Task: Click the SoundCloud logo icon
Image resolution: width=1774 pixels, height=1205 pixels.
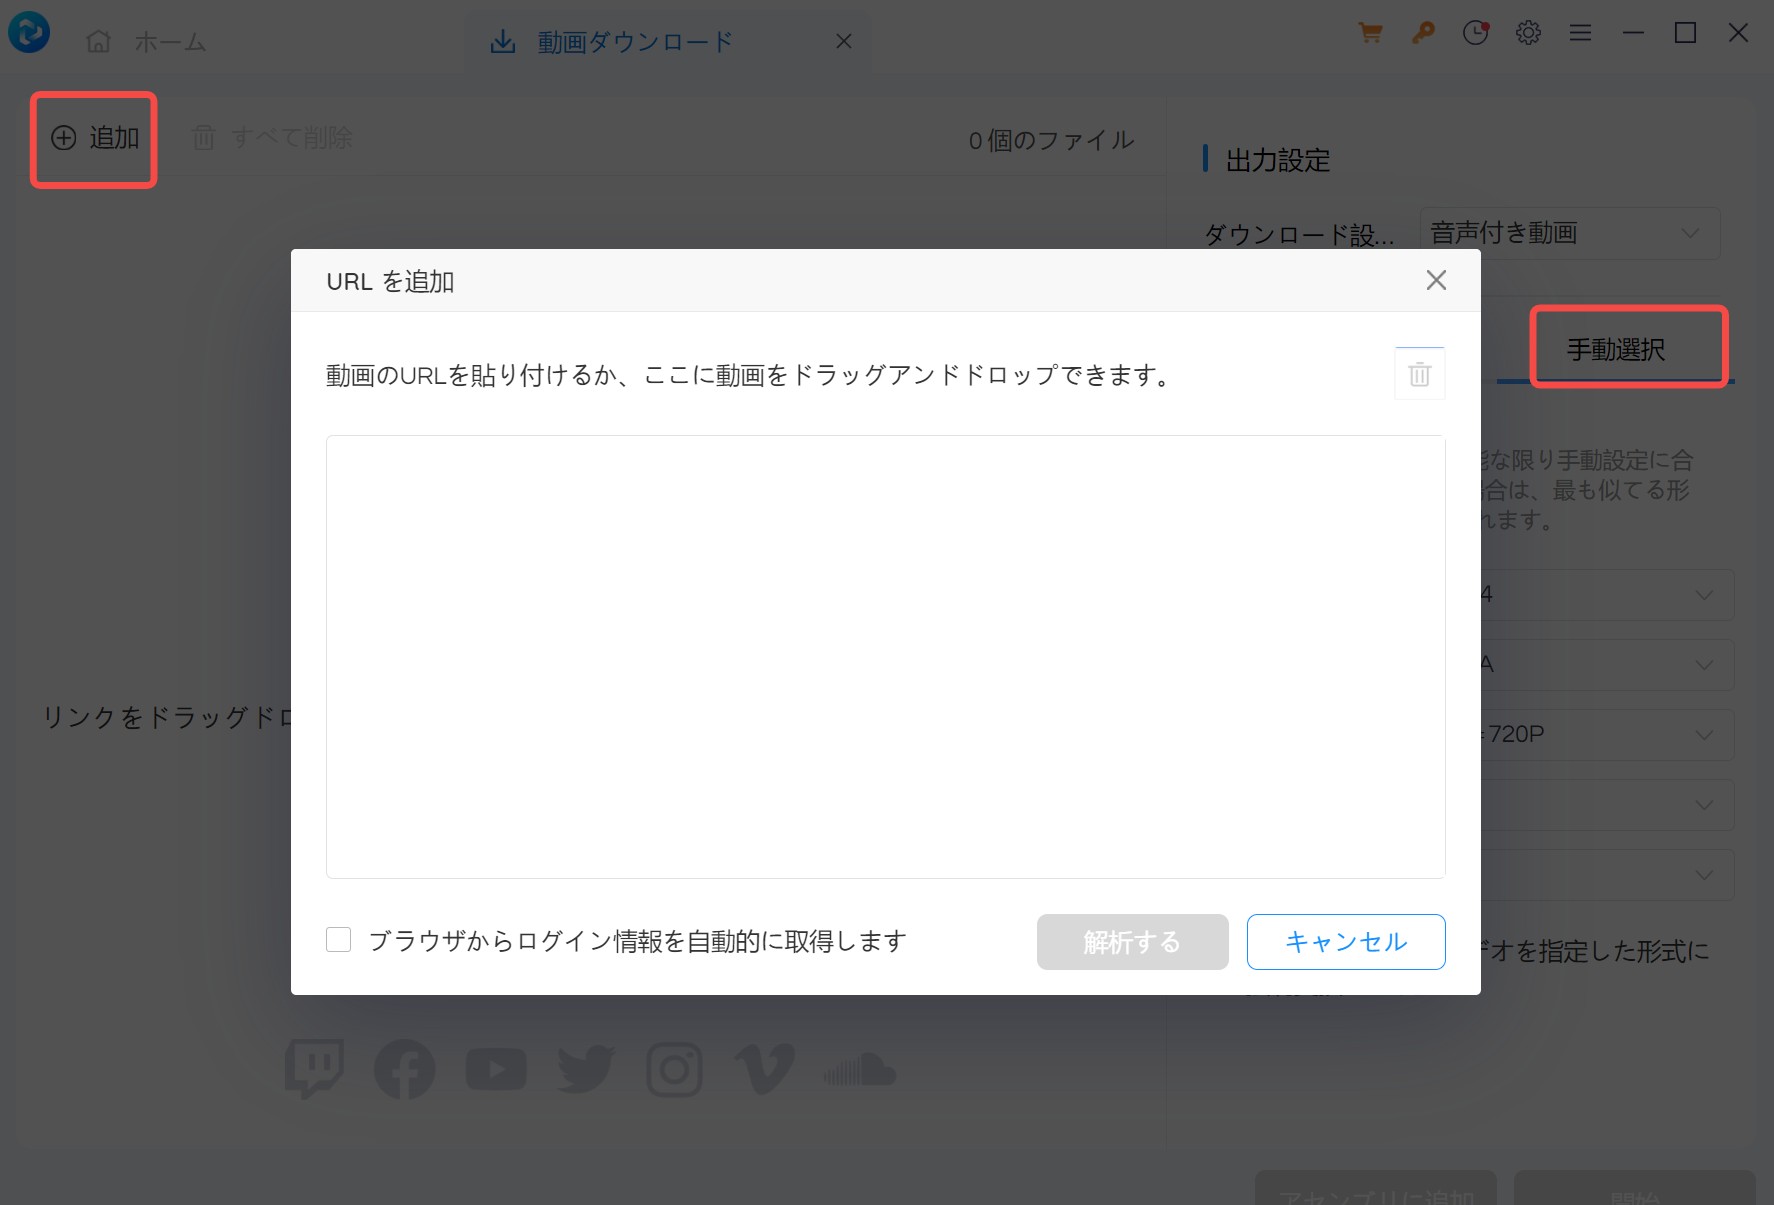Action: (x=859, y=1069)
